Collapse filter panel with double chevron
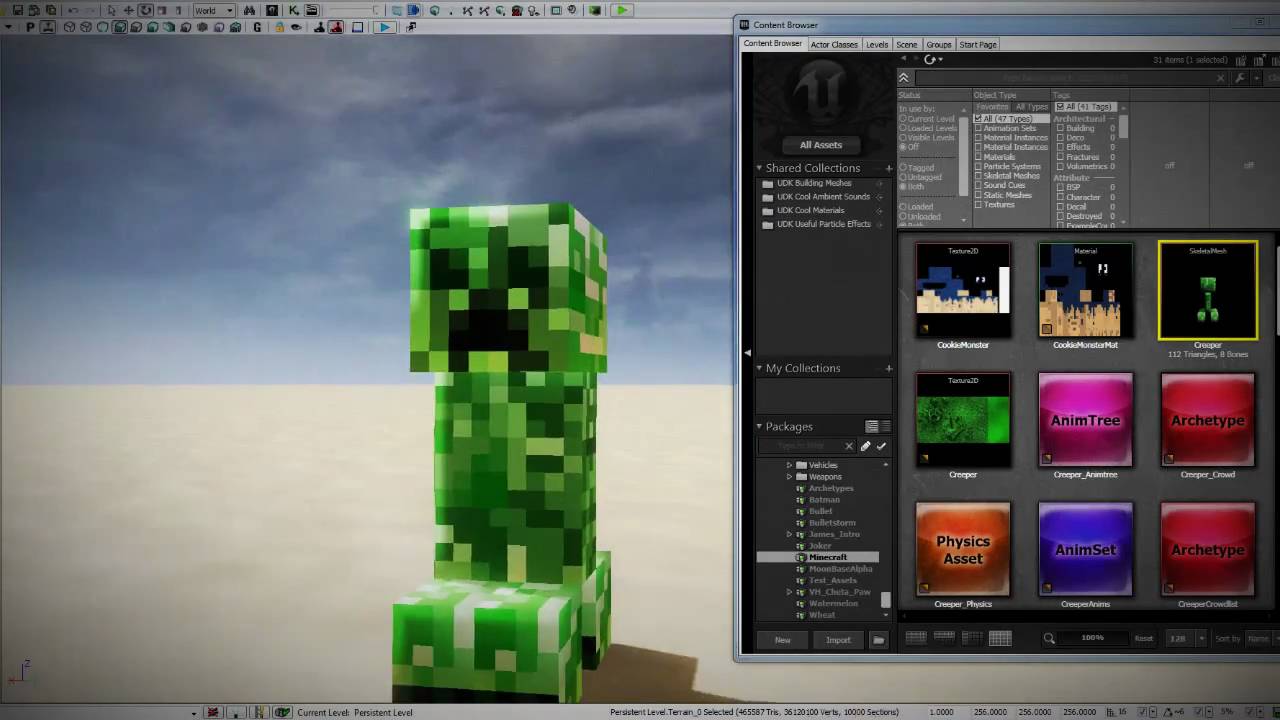Viewport: 1280px width, 720px height. pos(904,78)
